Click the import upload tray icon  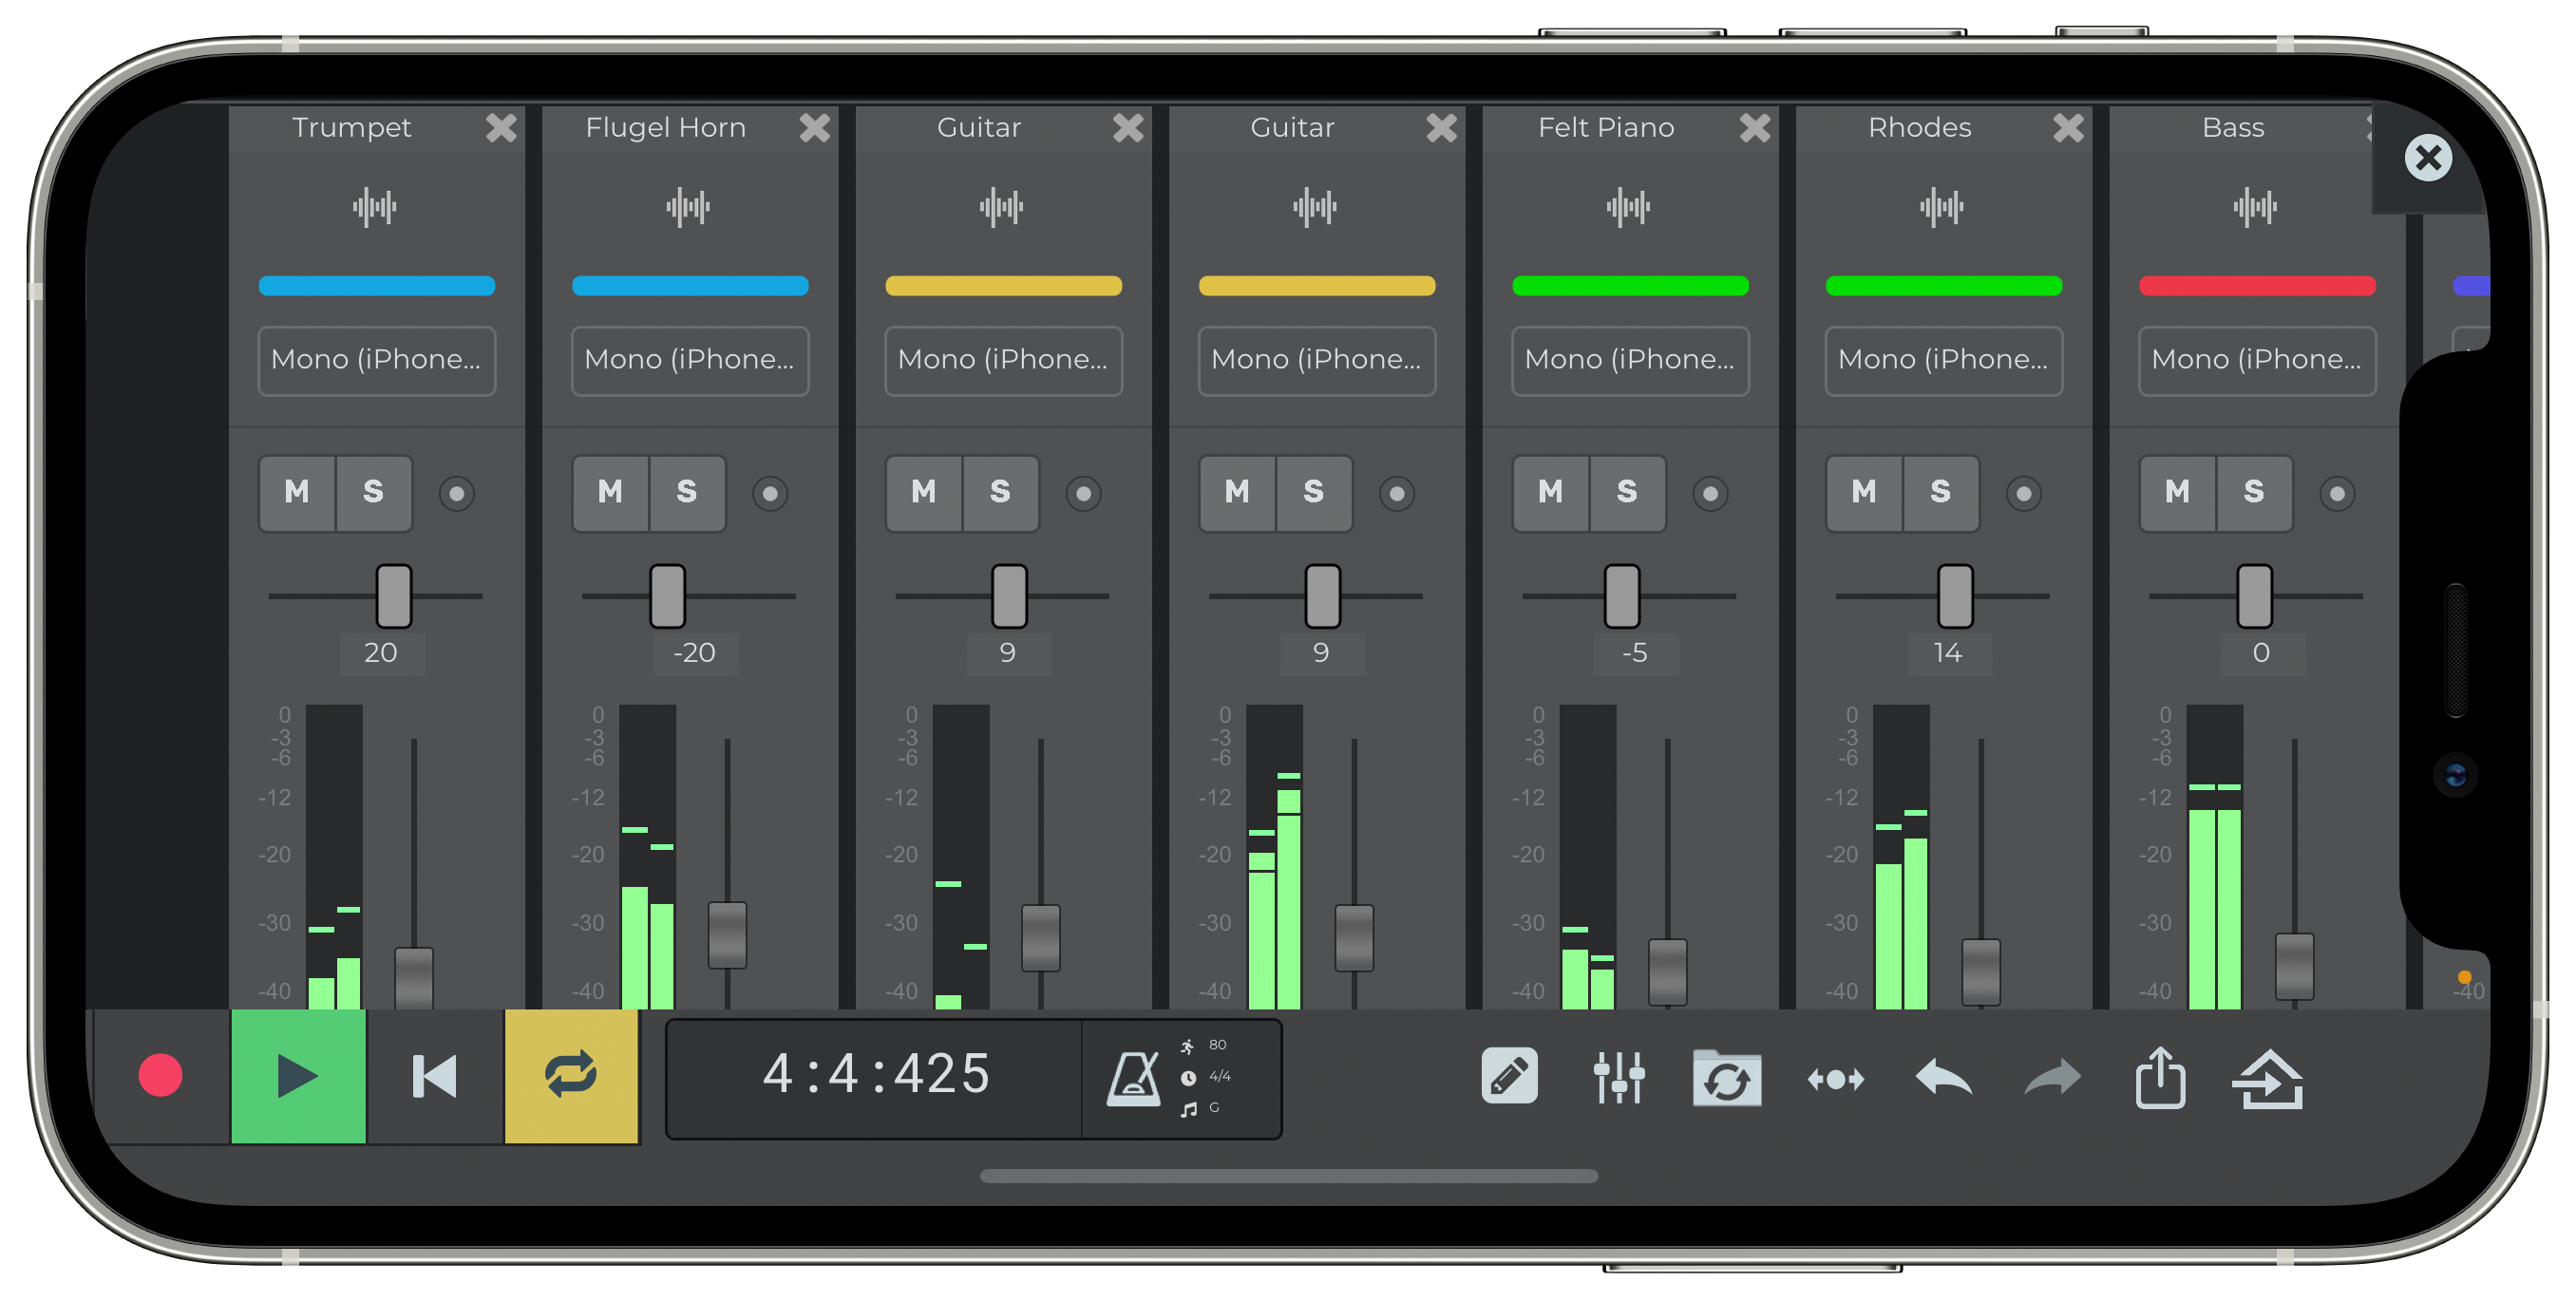tap(2268, 1079)
